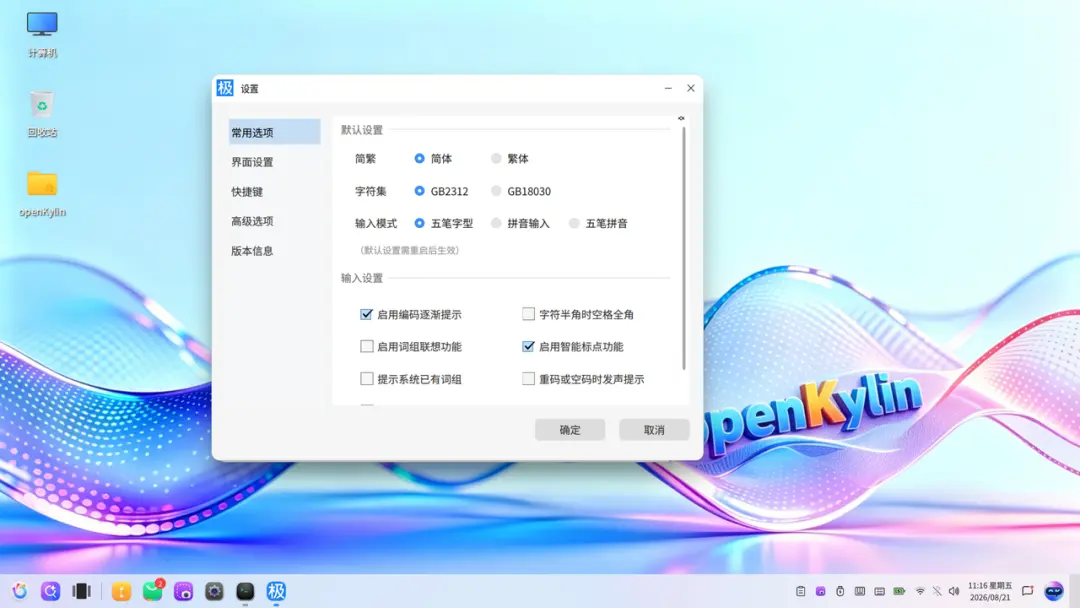Click the 取消 button
Image resolution: width=1080 pixels, height=608 pixels.
pyautogui.click(x=654, y=430)
